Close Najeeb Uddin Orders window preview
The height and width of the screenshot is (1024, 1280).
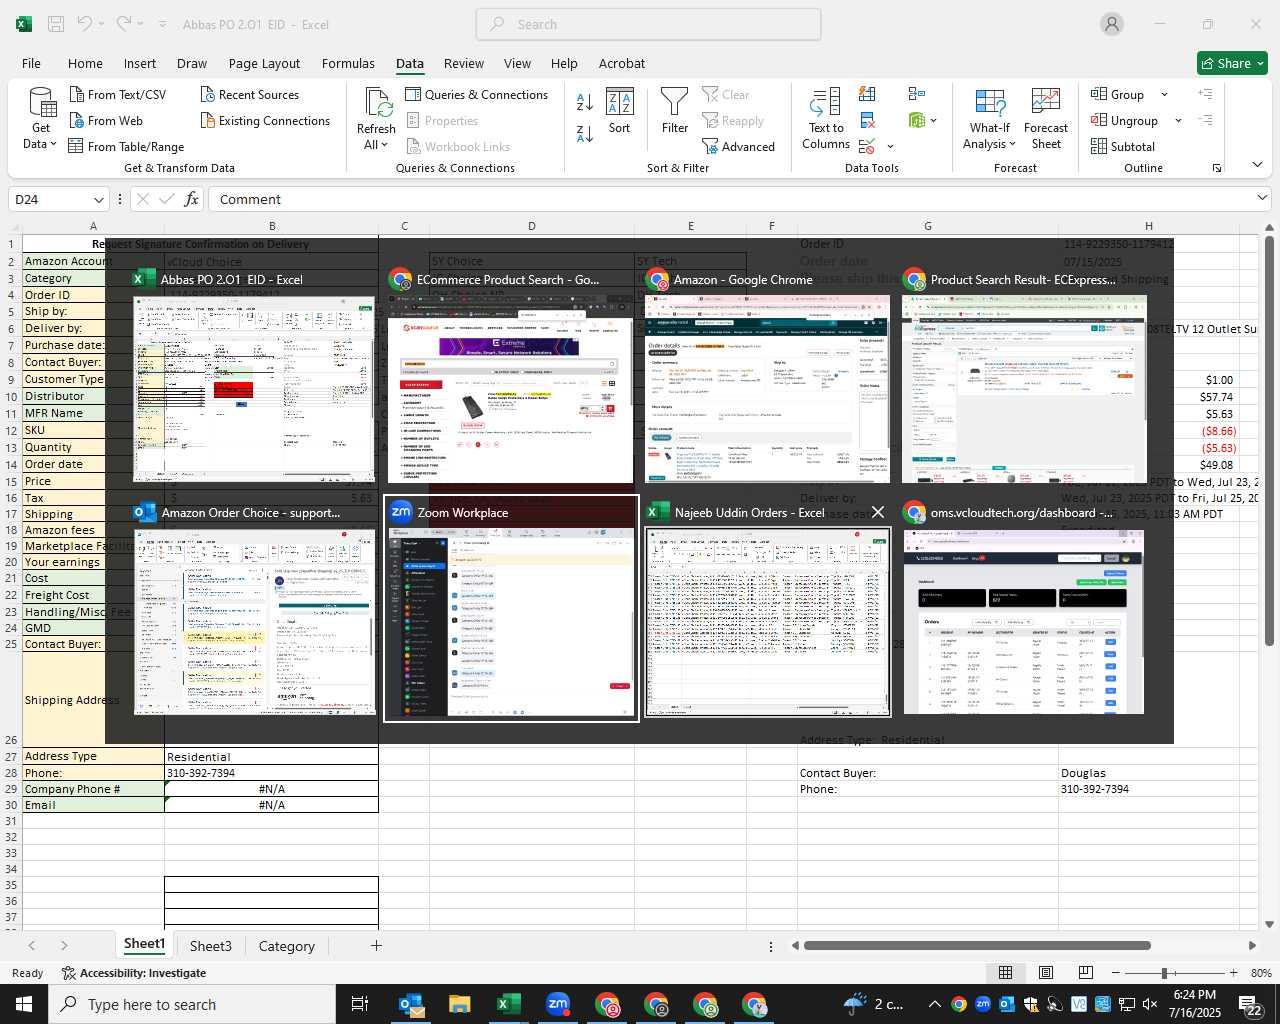(878, 512)
